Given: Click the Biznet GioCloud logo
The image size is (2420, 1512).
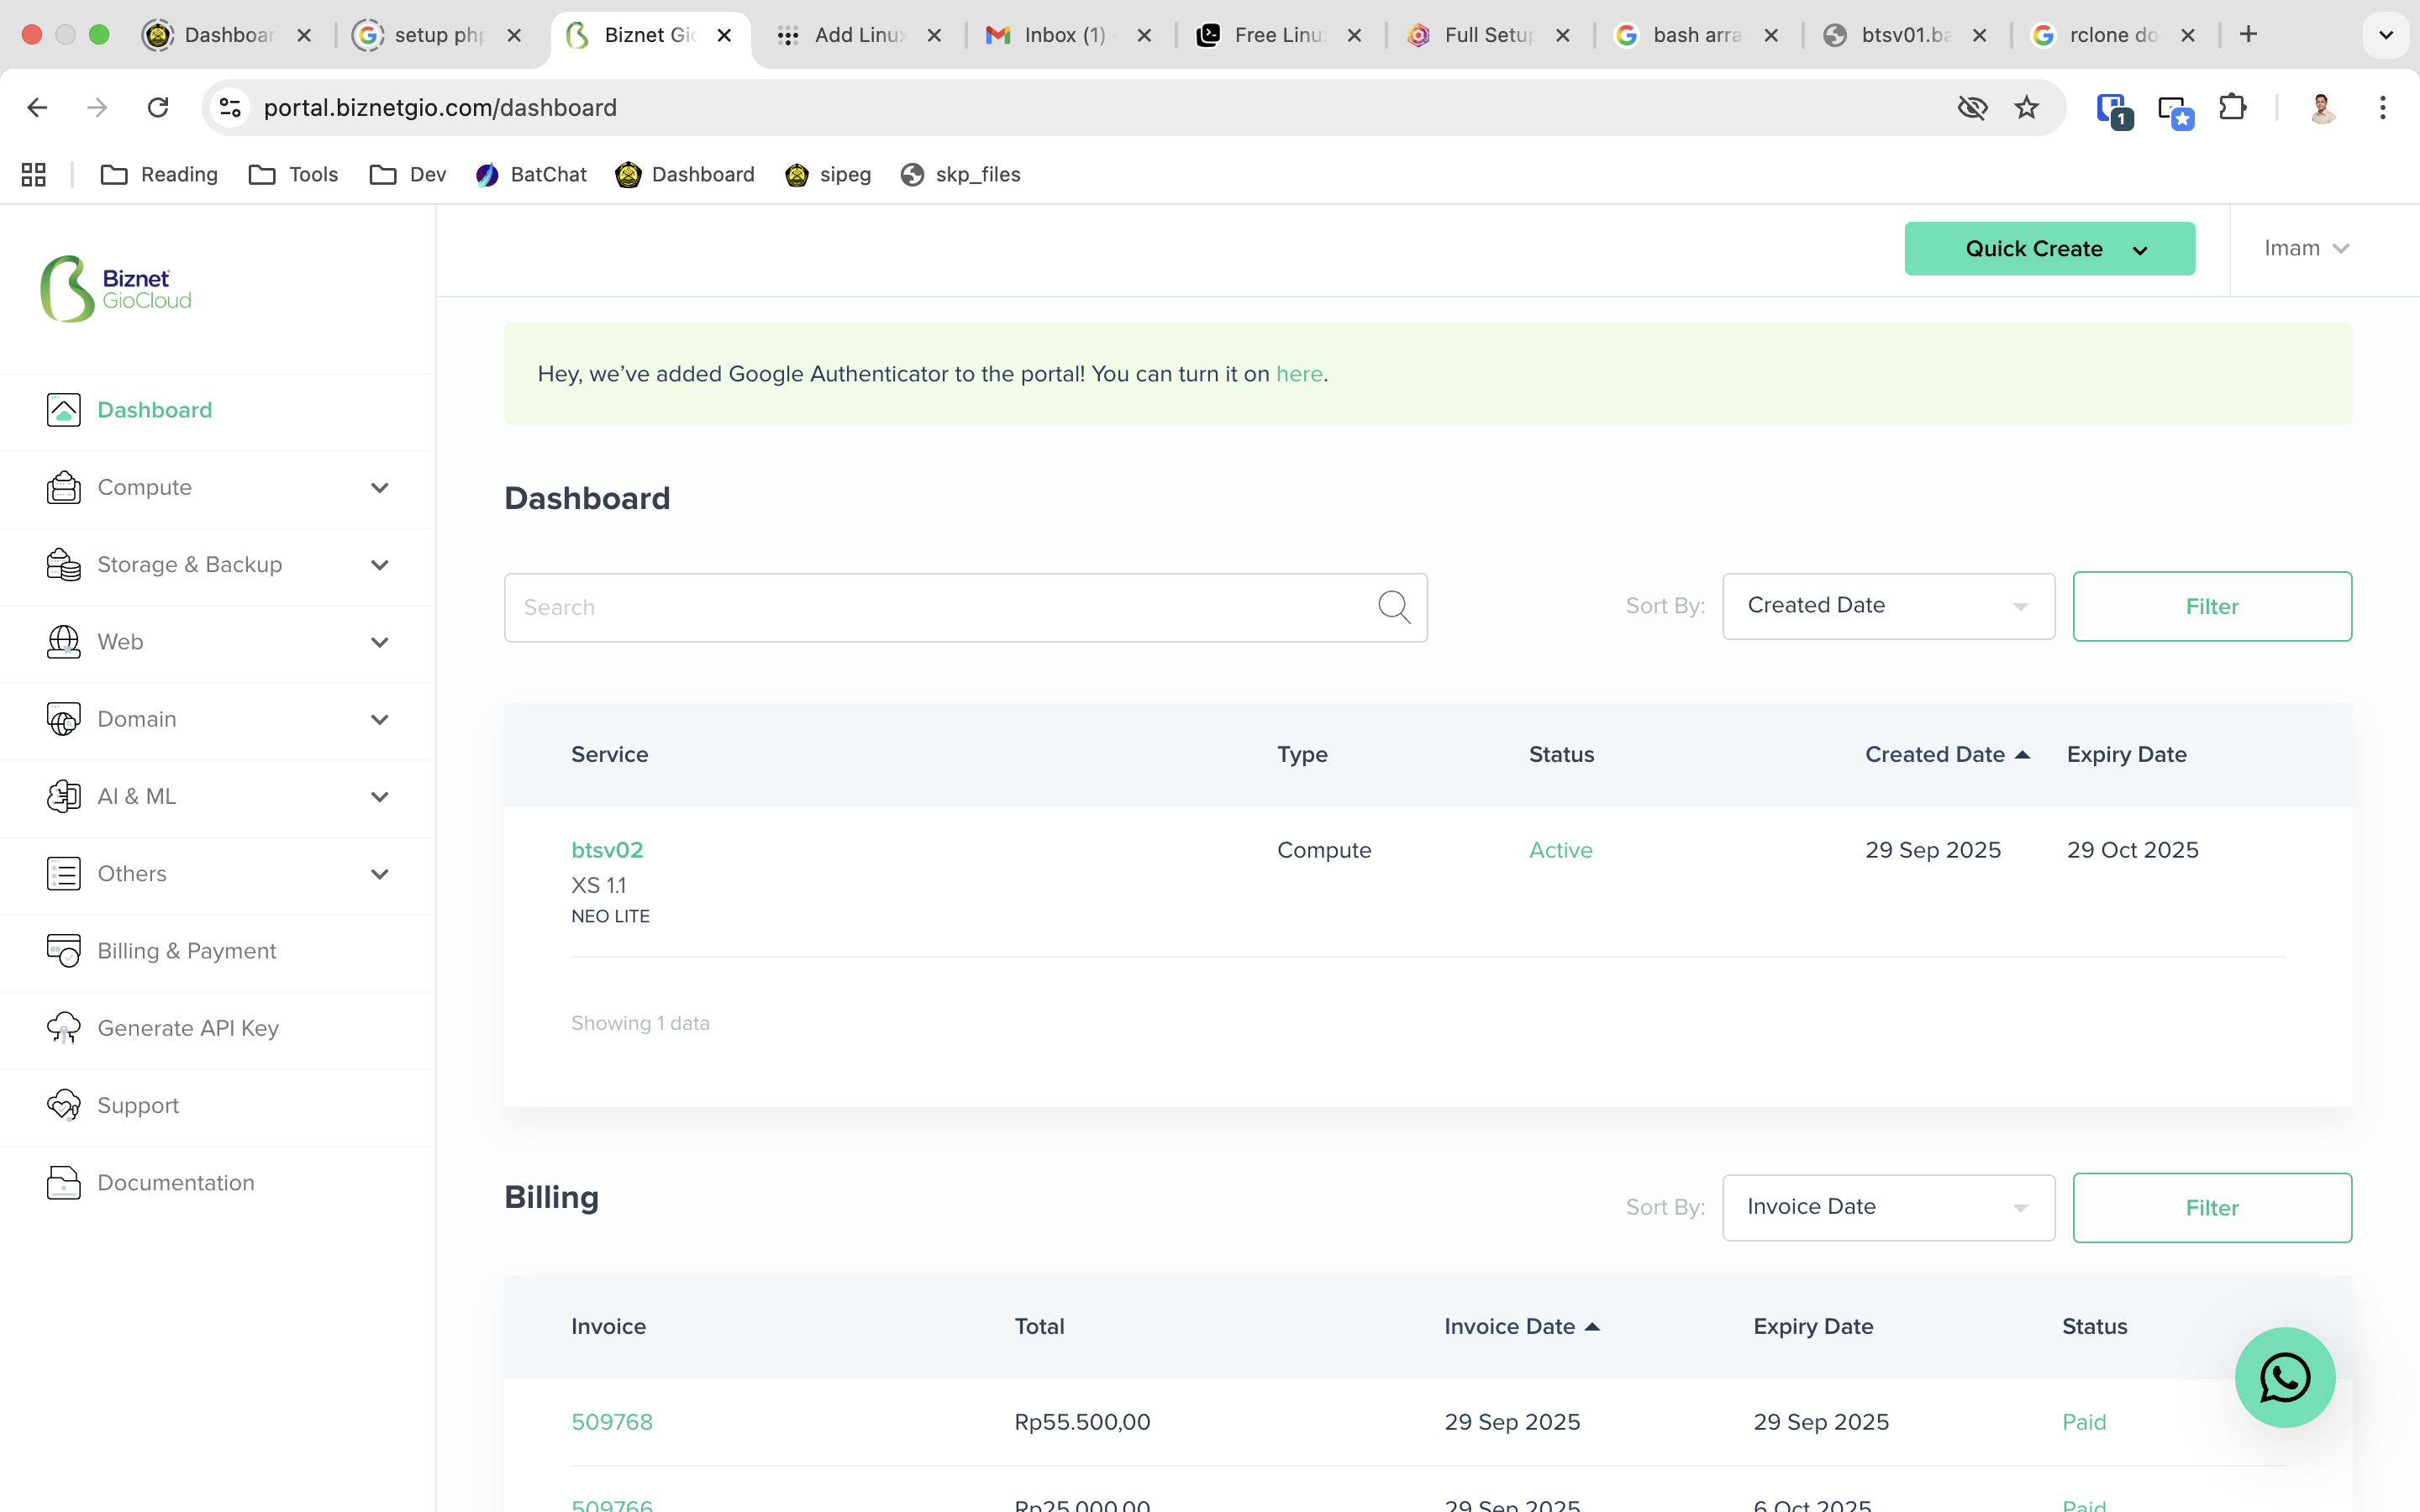Looking at the screenshot, I should [x=115, y=289].
